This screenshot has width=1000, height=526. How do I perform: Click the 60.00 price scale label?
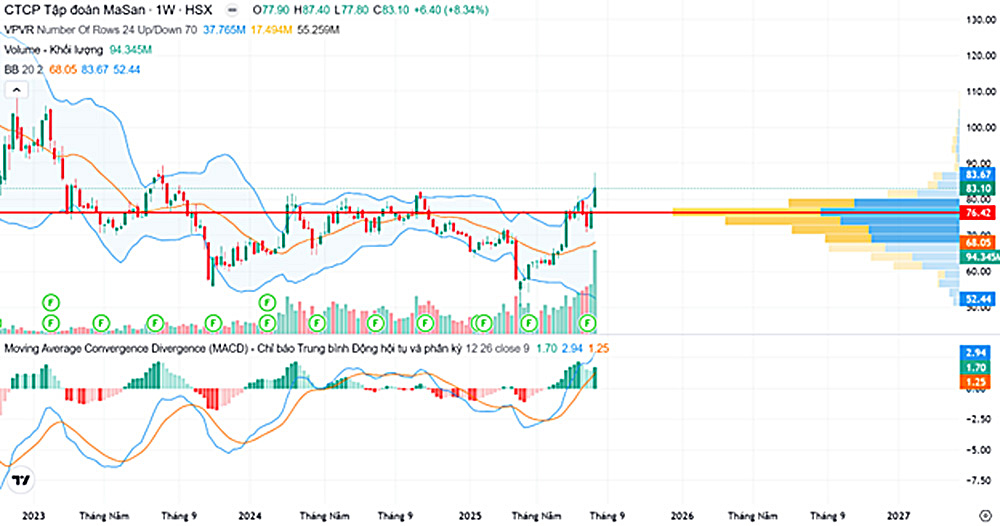point(978,272)
